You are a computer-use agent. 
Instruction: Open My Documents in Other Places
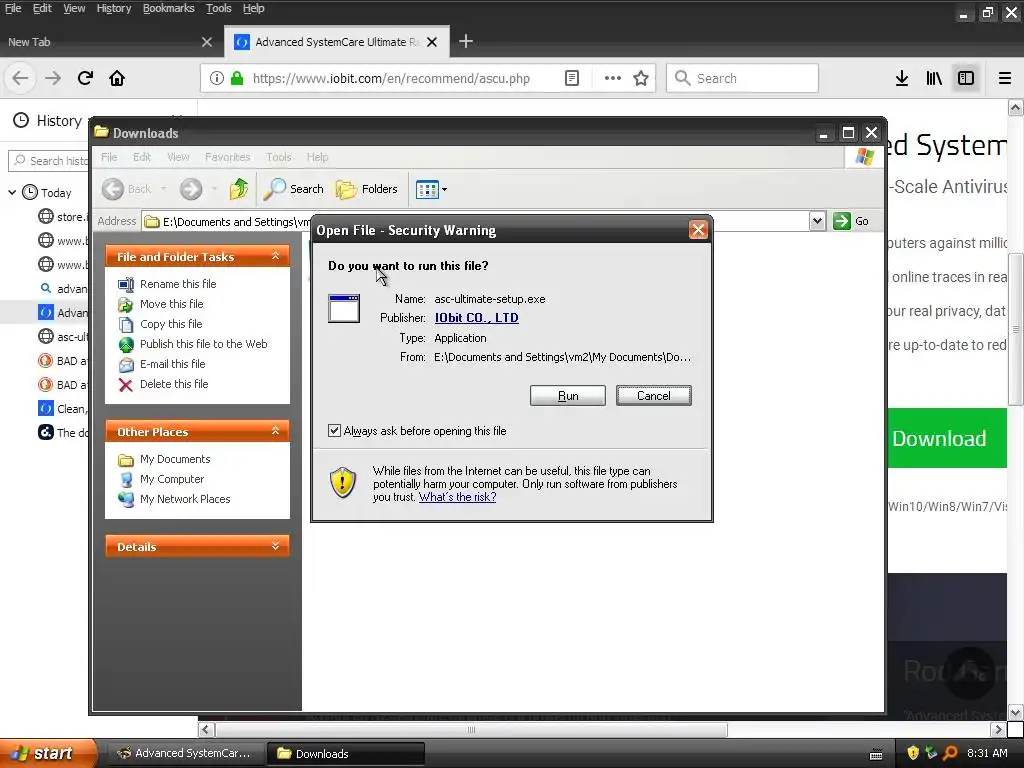pos(175,460)
